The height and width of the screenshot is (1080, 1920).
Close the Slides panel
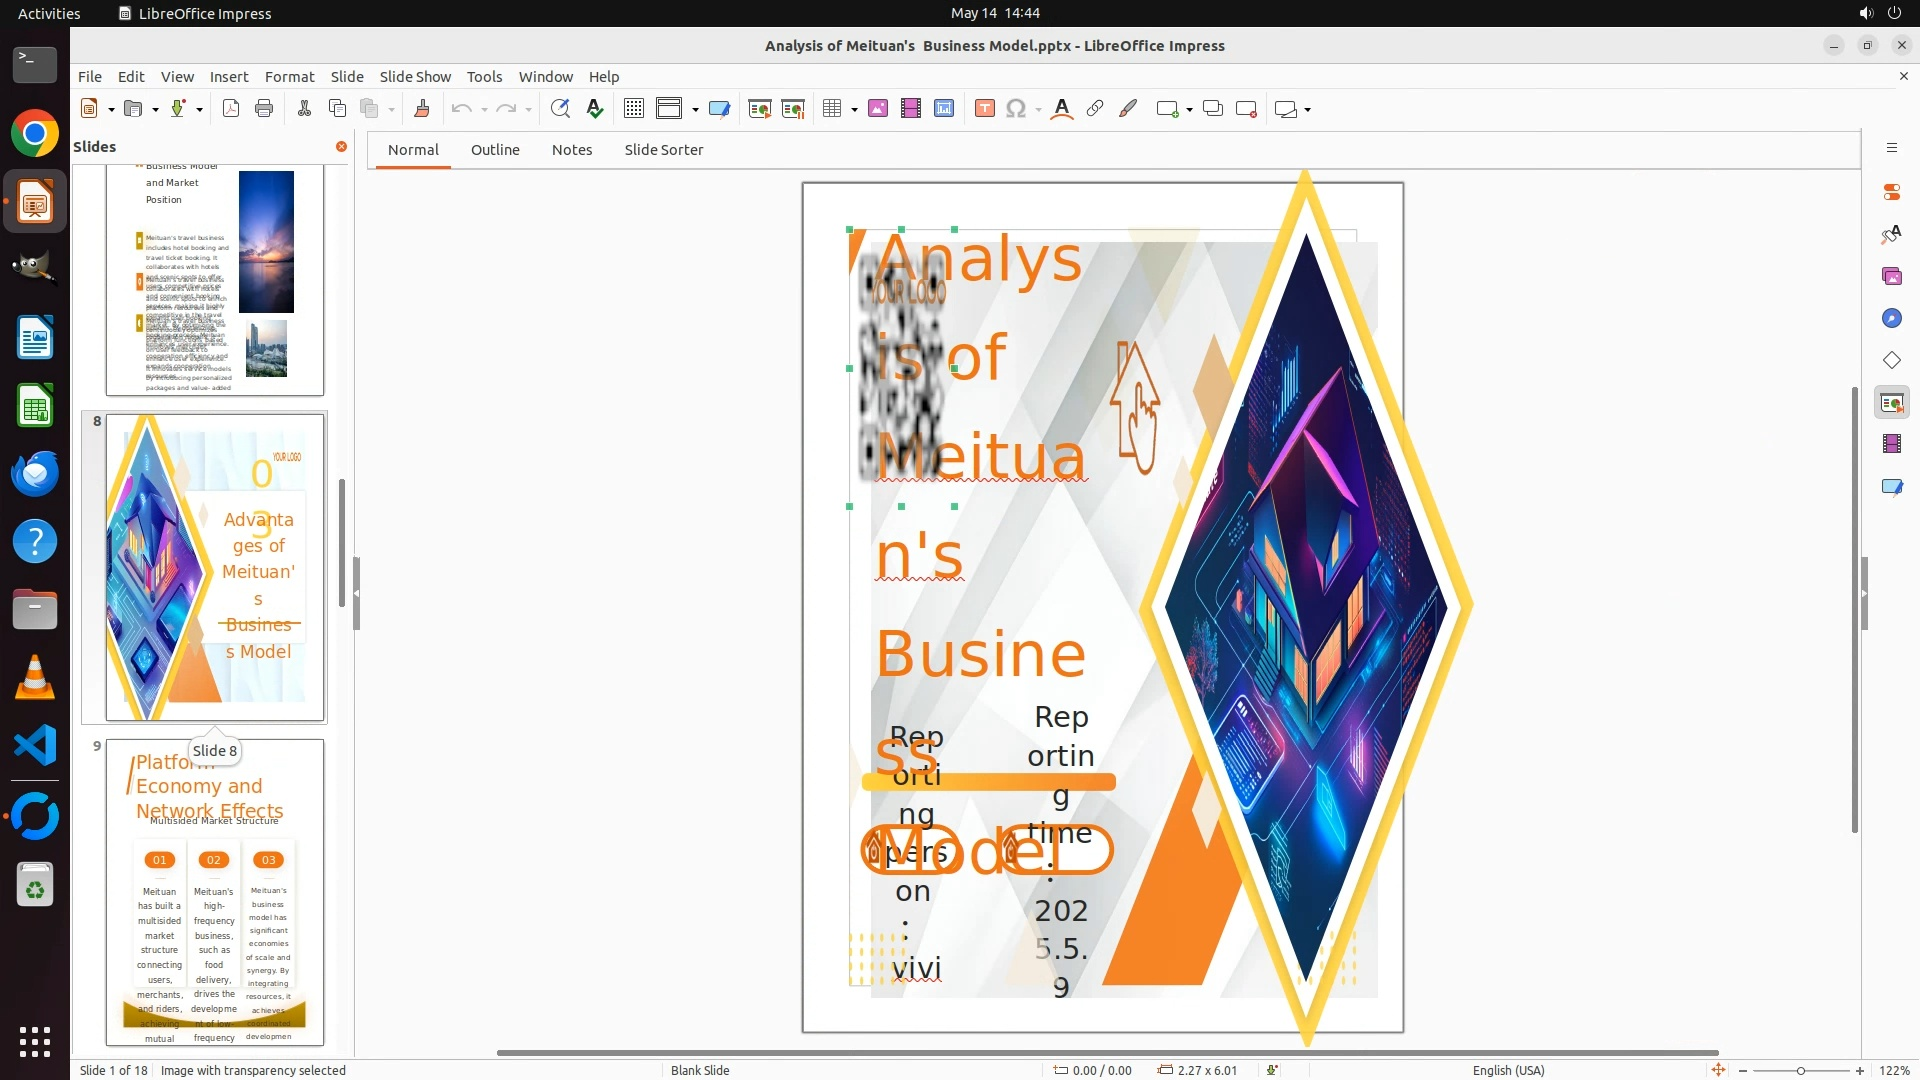[341, 147]
